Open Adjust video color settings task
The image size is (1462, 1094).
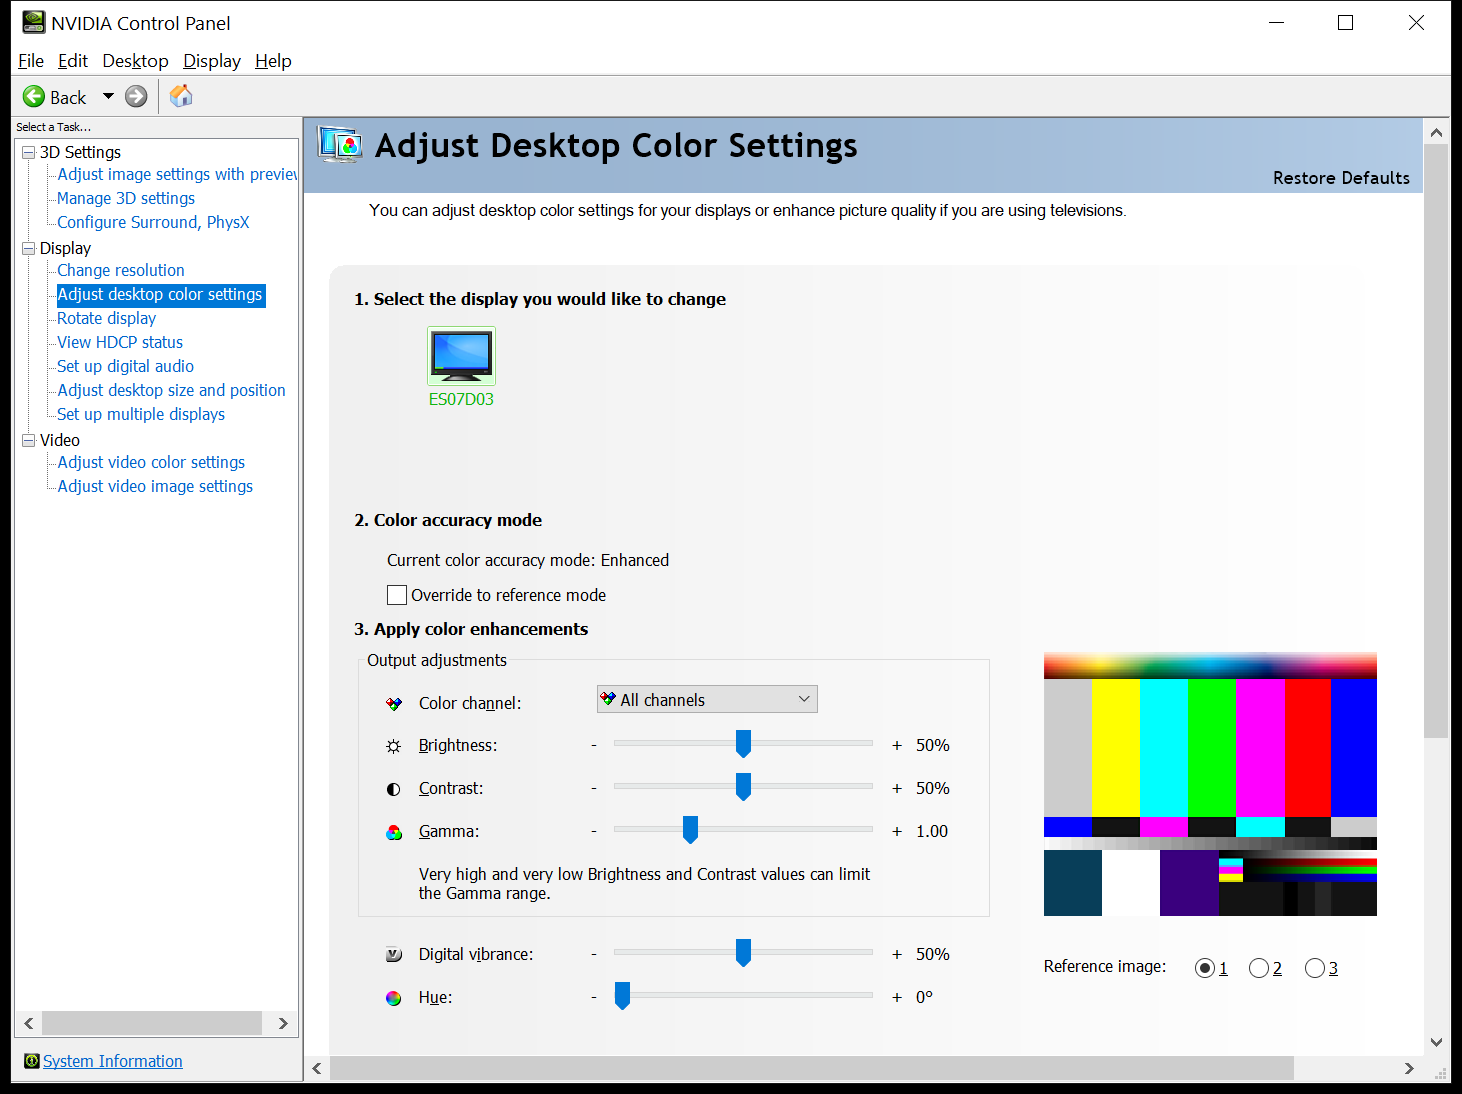tap(151, 462)
